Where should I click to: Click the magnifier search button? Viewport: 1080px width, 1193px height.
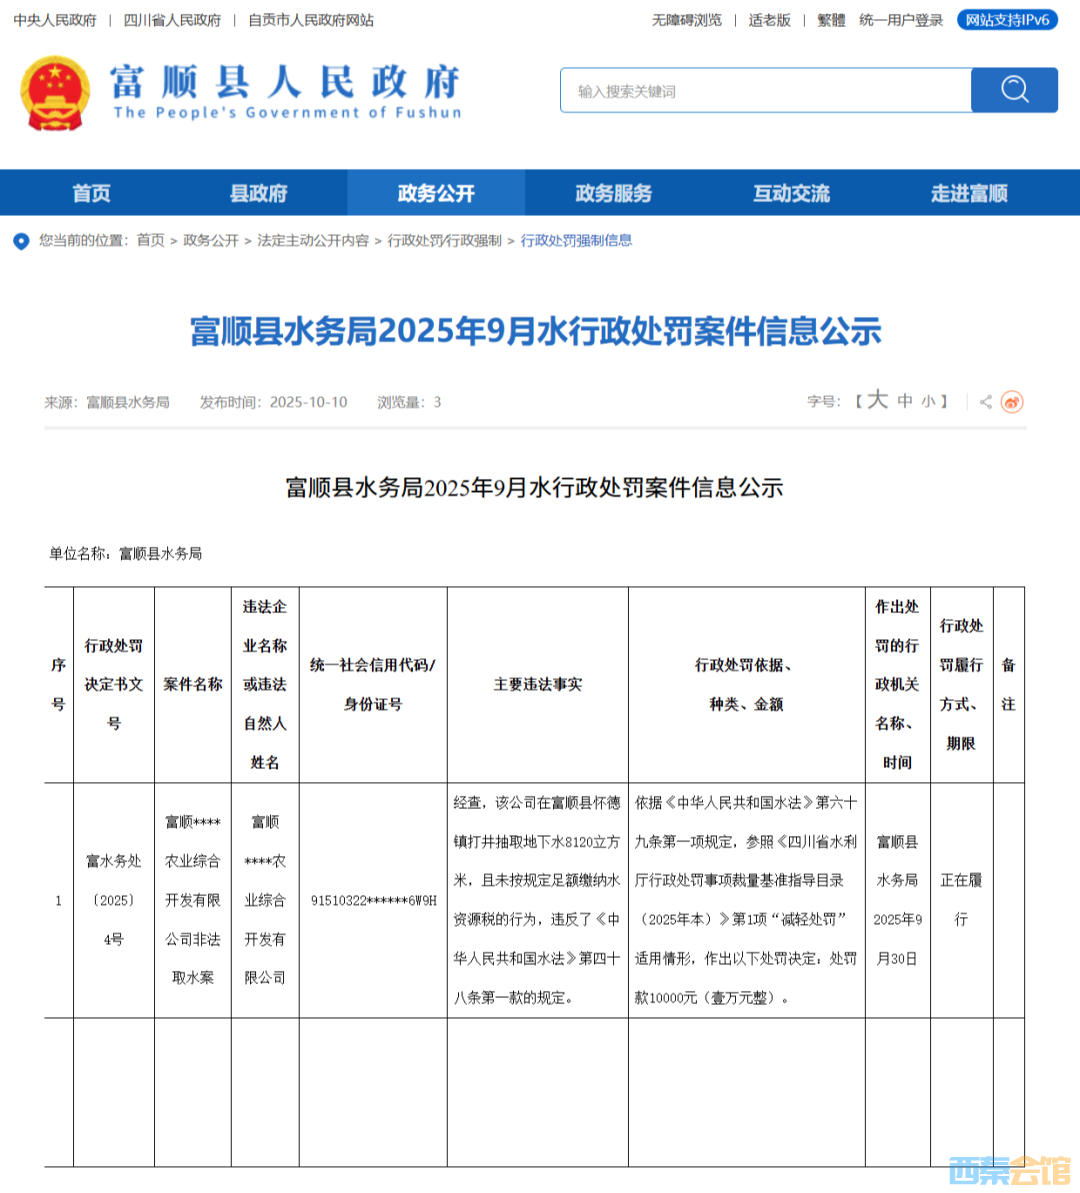click(x=1014, y=90)
